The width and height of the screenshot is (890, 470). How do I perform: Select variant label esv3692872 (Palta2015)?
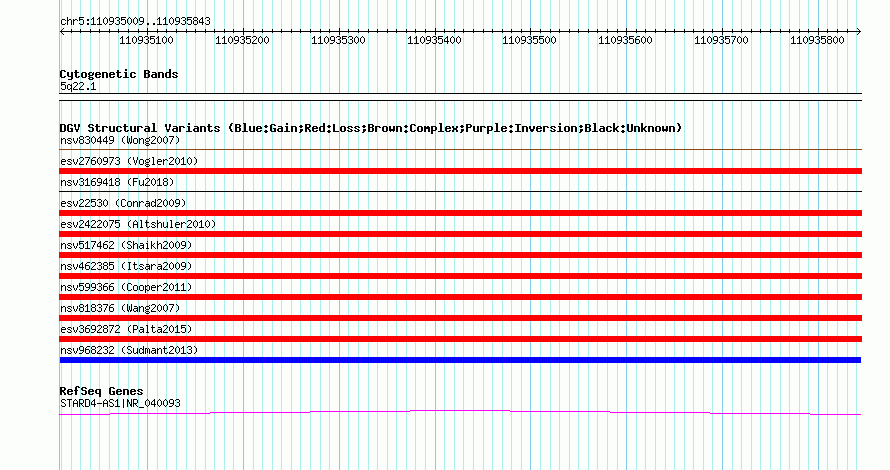[126, 329]
